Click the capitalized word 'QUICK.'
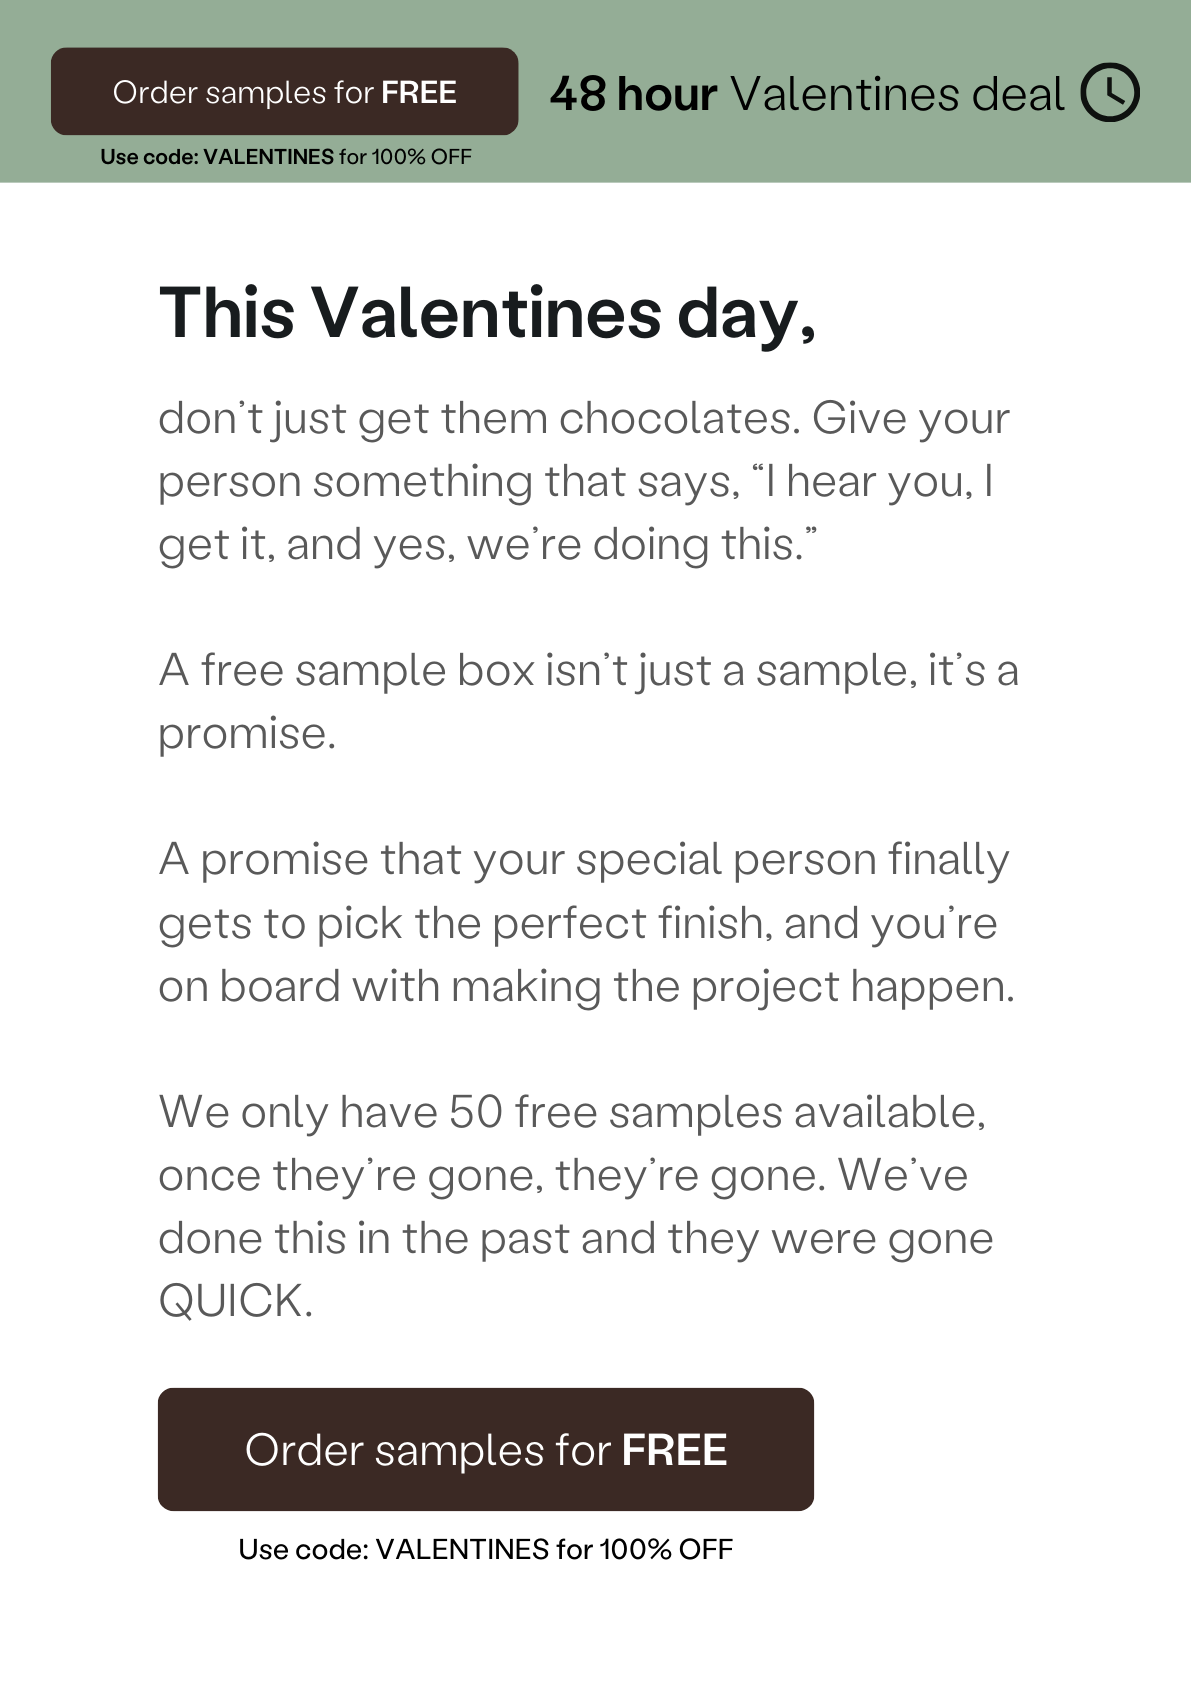This screenshot has width=1191, height=1685. tap(236, 1301)
